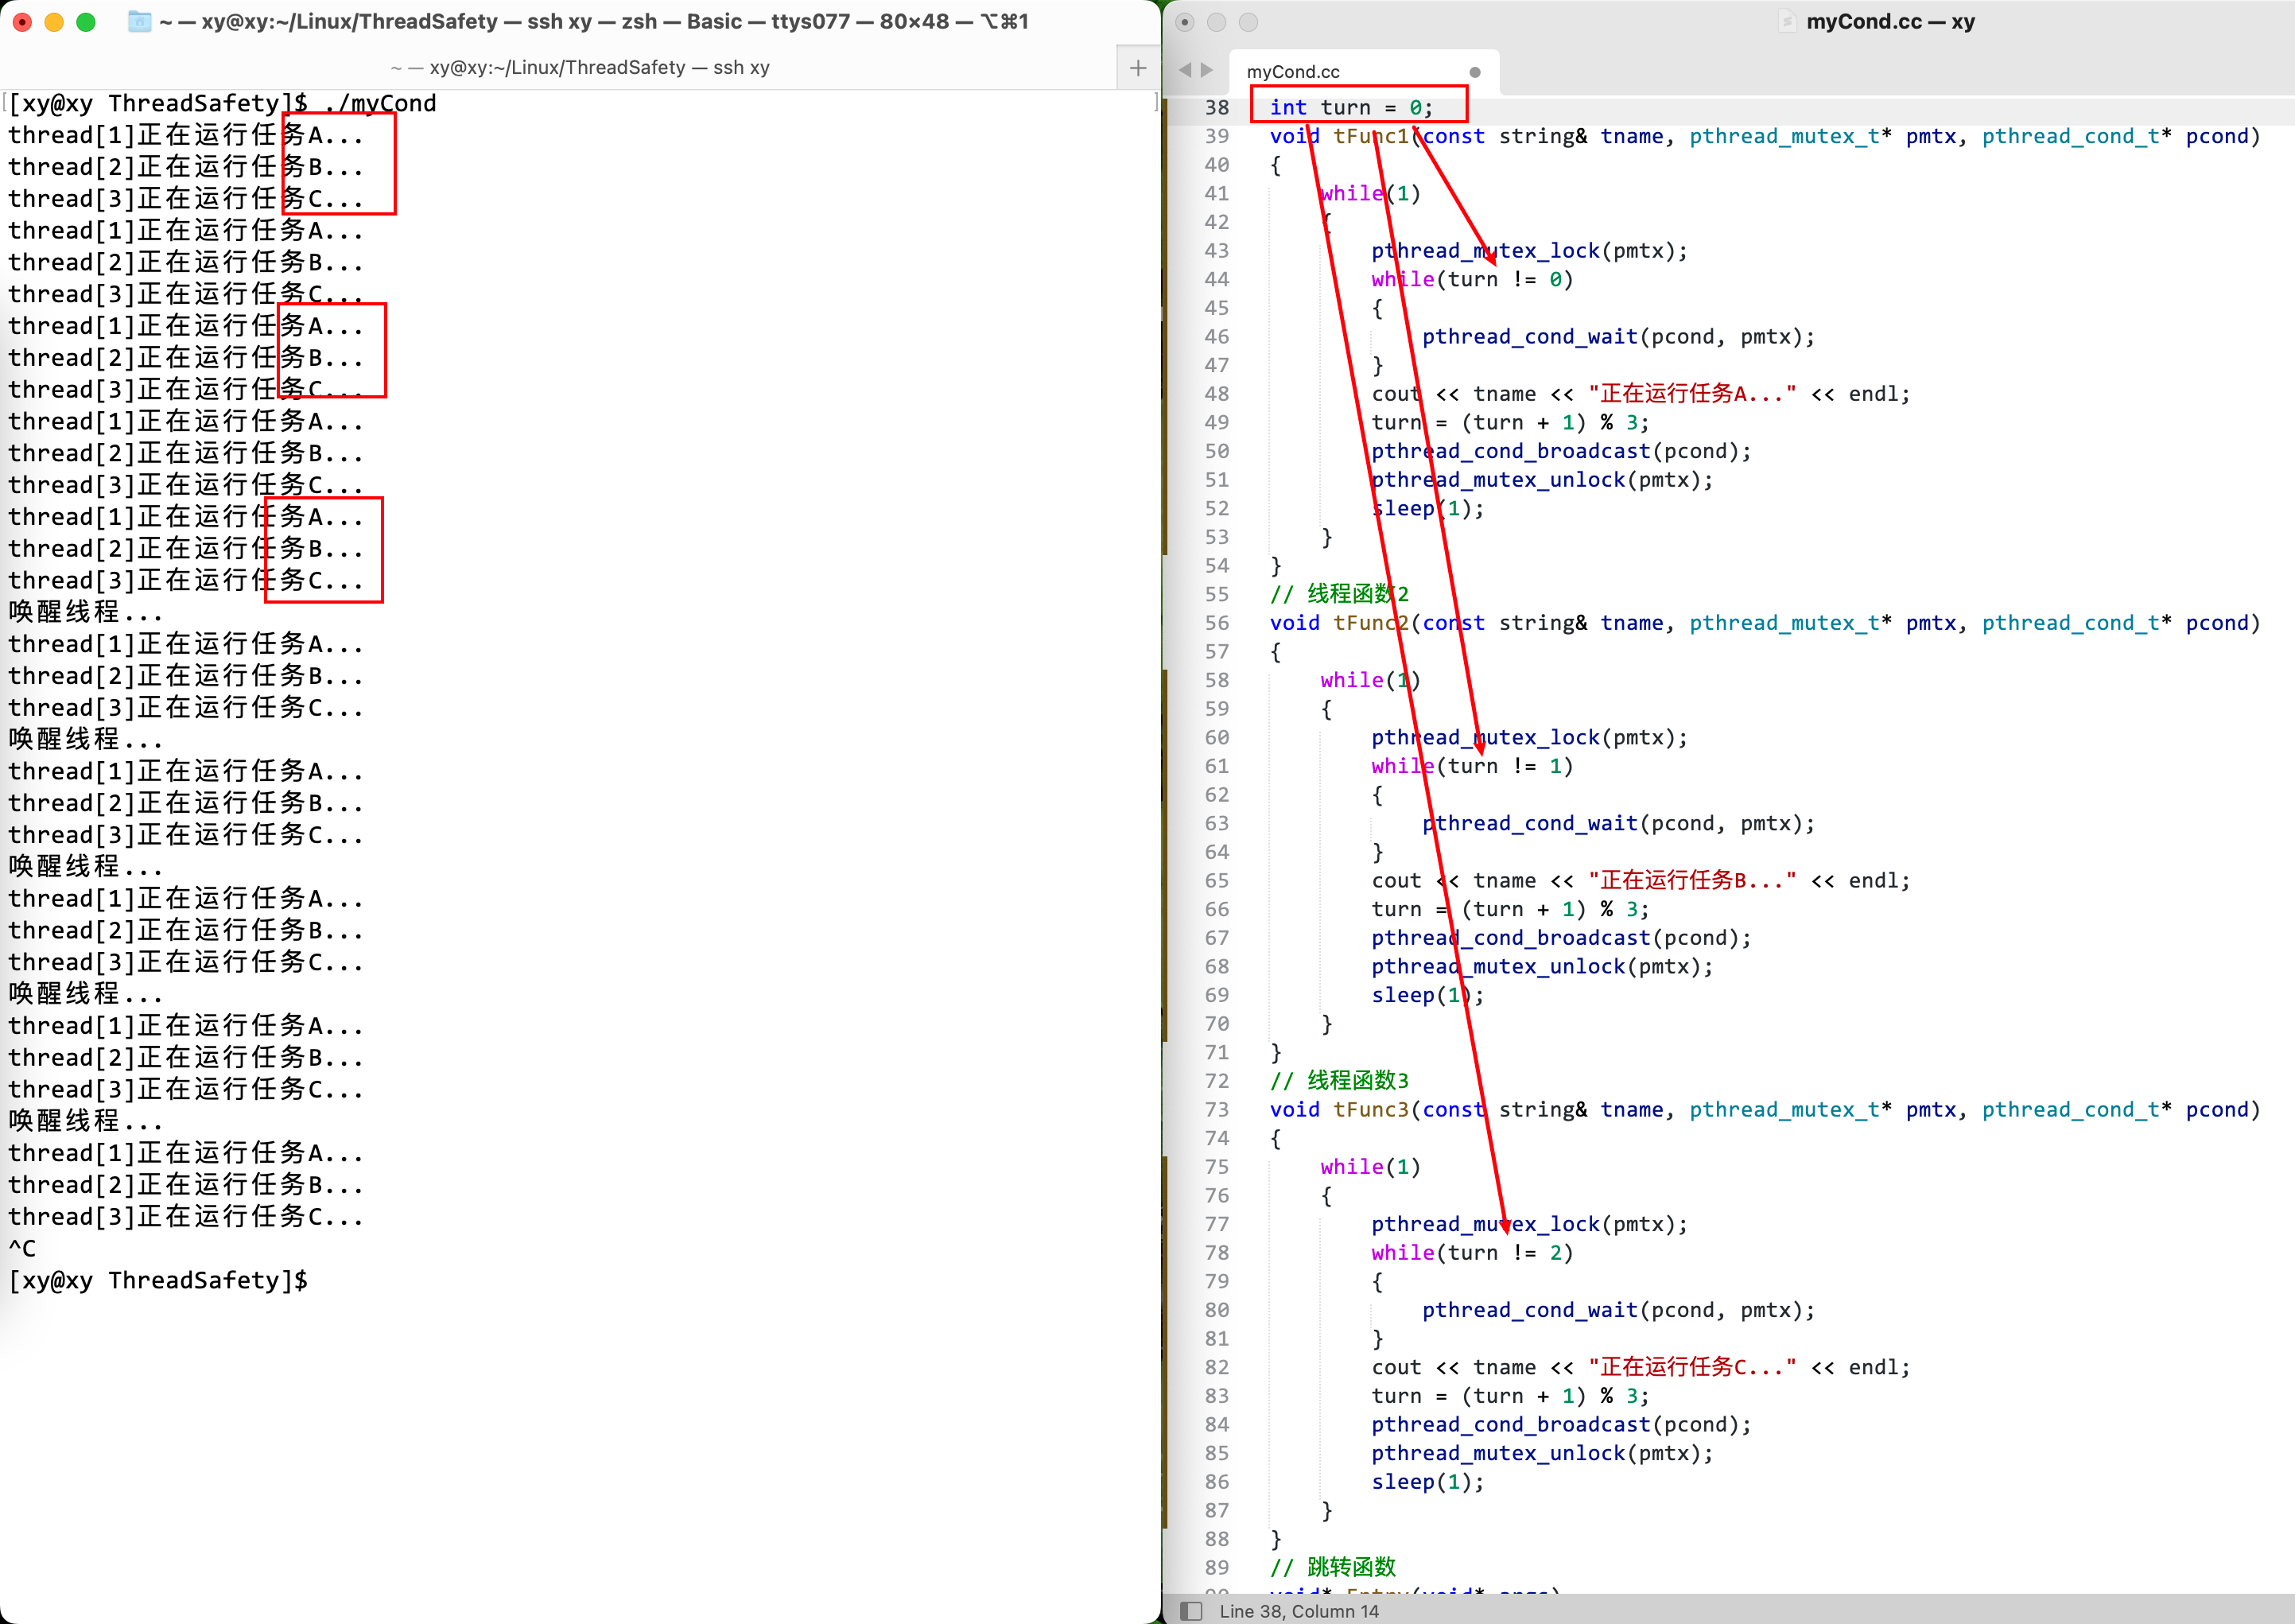This screenshot has height=1624, width=2295.
Task: Select the myCond.cc editor tab
Action: click(x=1293, y=72)
